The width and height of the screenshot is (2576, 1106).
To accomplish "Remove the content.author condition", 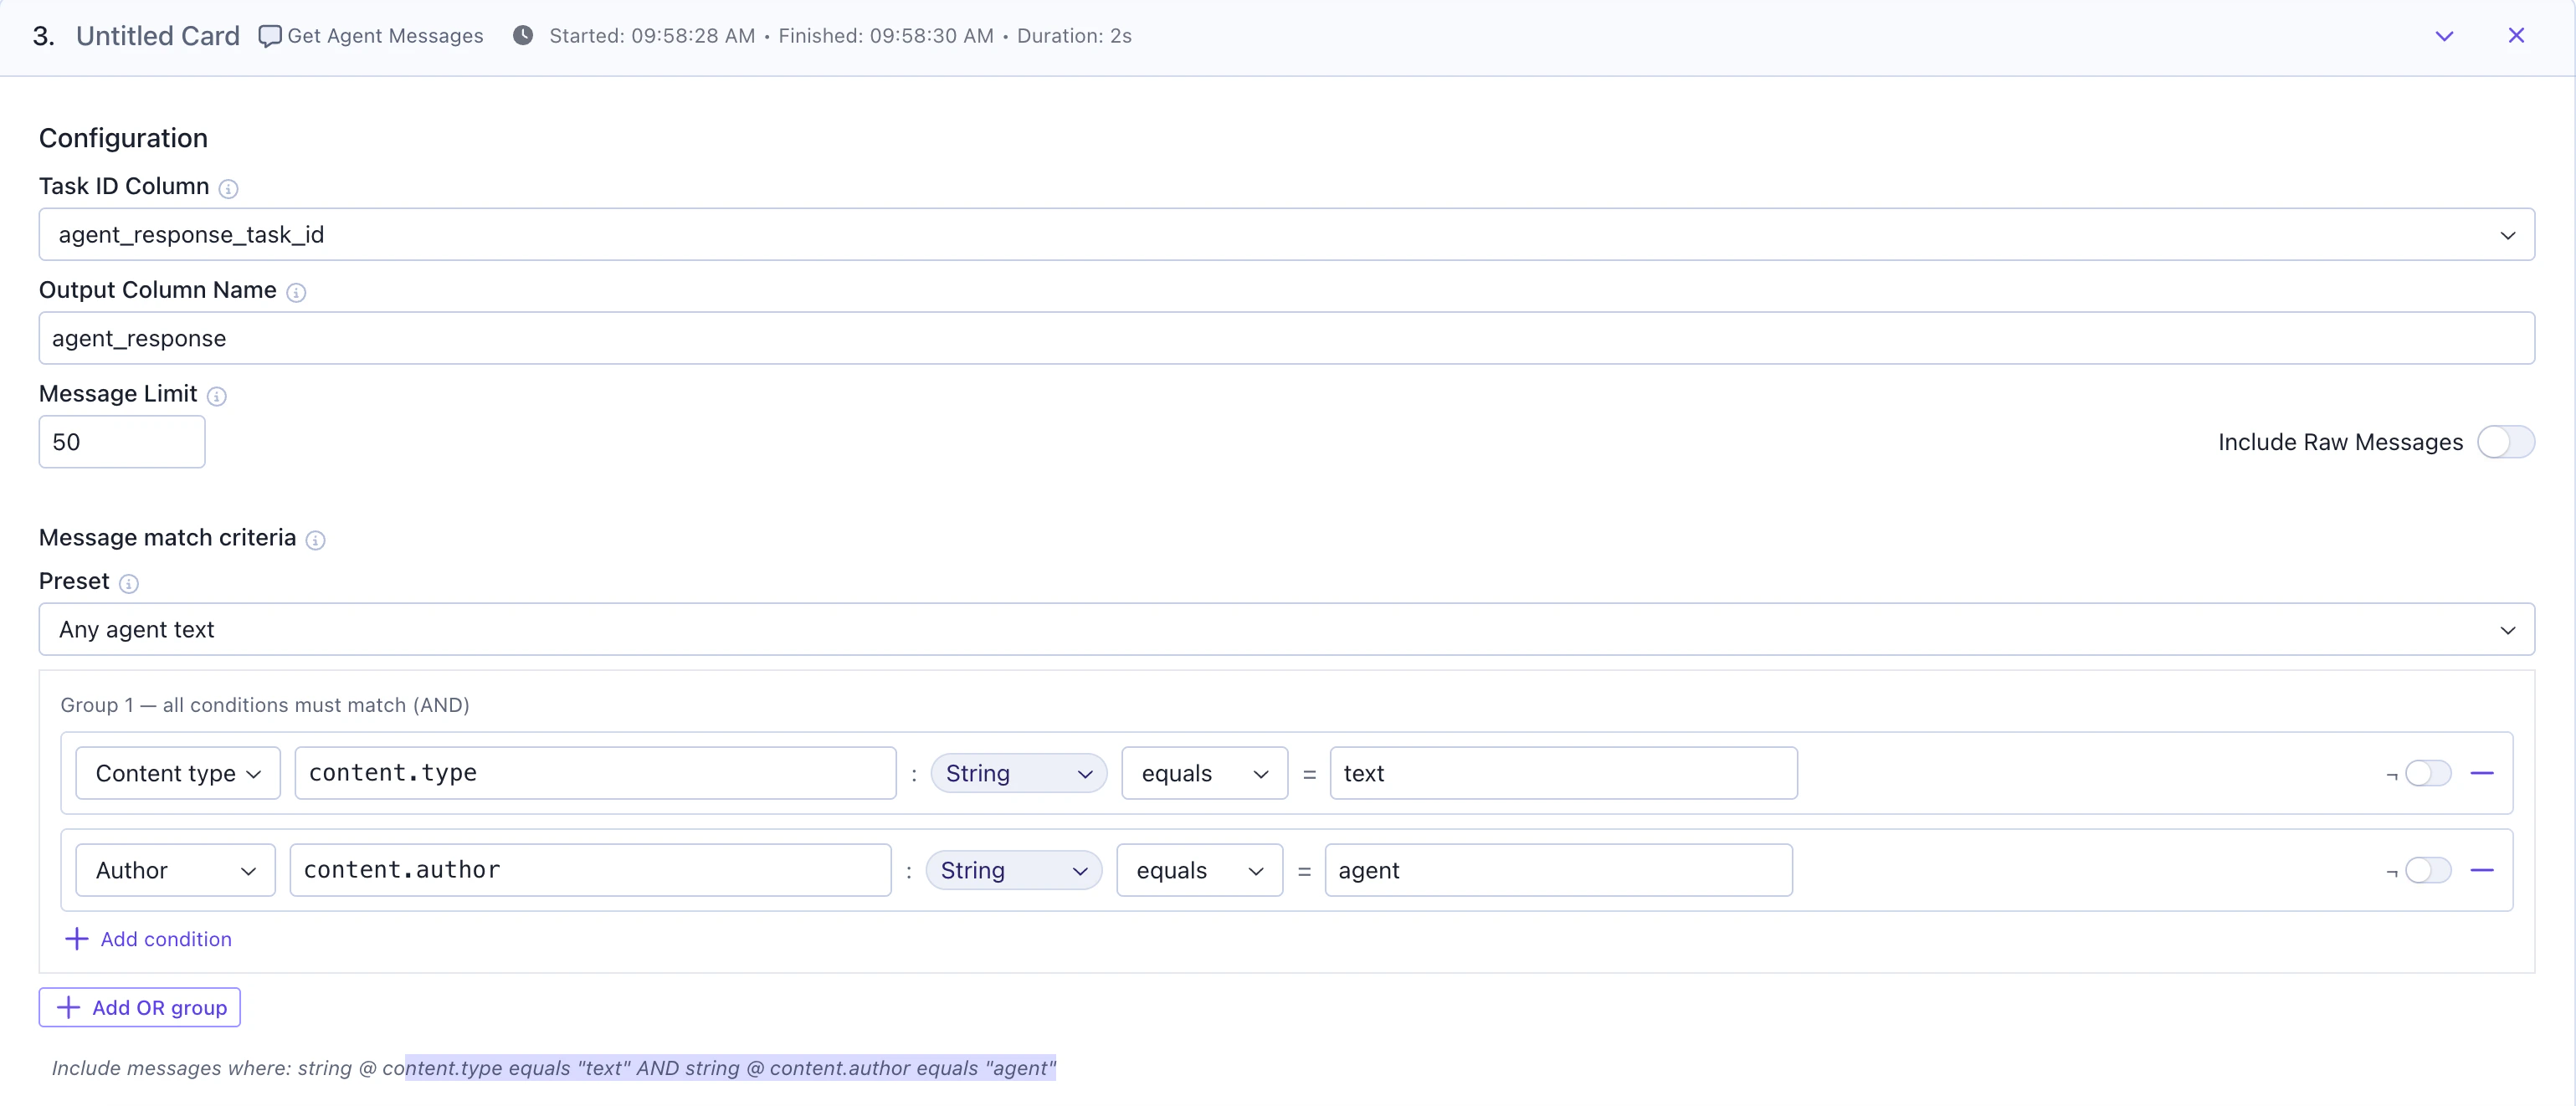I will point(2482,870).
